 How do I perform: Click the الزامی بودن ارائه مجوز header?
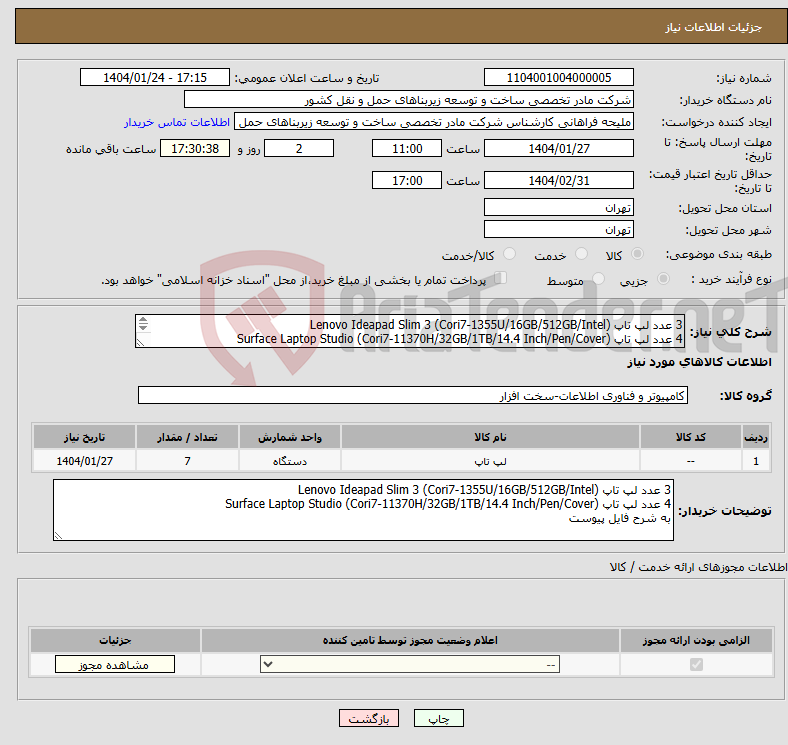696,640
